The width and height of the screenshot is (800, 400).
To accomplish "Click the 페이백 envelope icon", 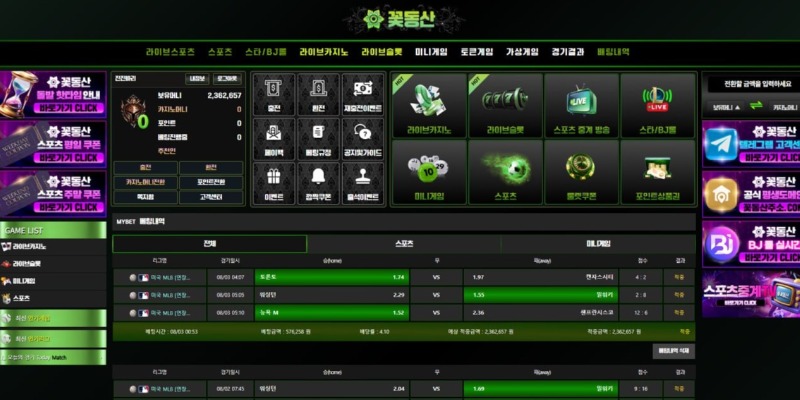I will point(273,138).
